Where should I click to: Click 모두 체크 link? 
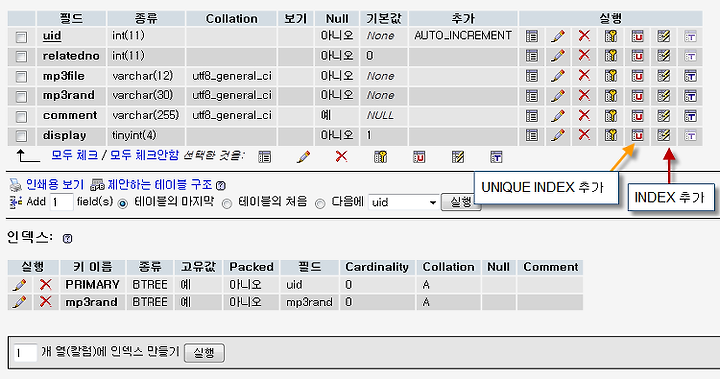[x=74, y=155]
